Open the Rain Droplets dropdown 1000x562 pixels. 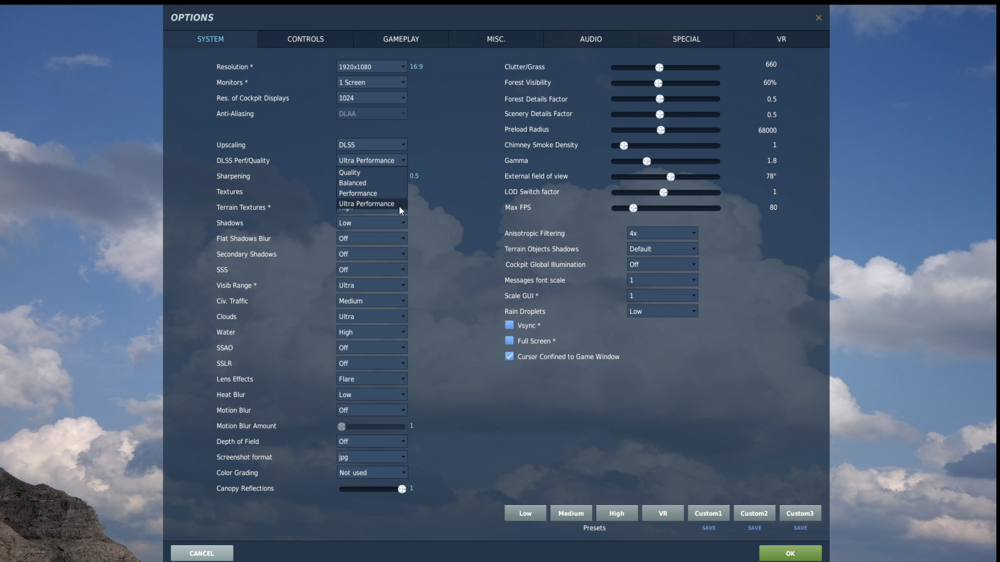pyautogui.click(x=662, y=311)
